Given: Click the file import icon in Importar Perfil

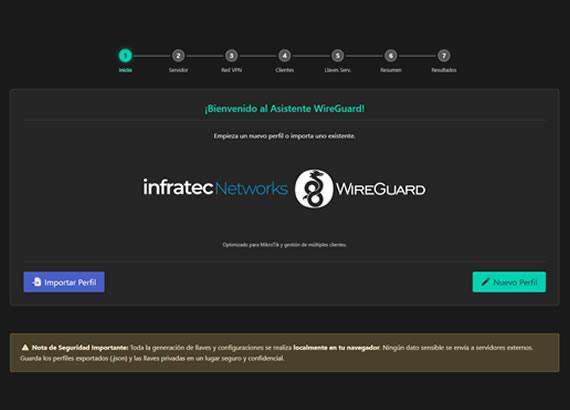Looking at the screenshot, I should (37, 282).
